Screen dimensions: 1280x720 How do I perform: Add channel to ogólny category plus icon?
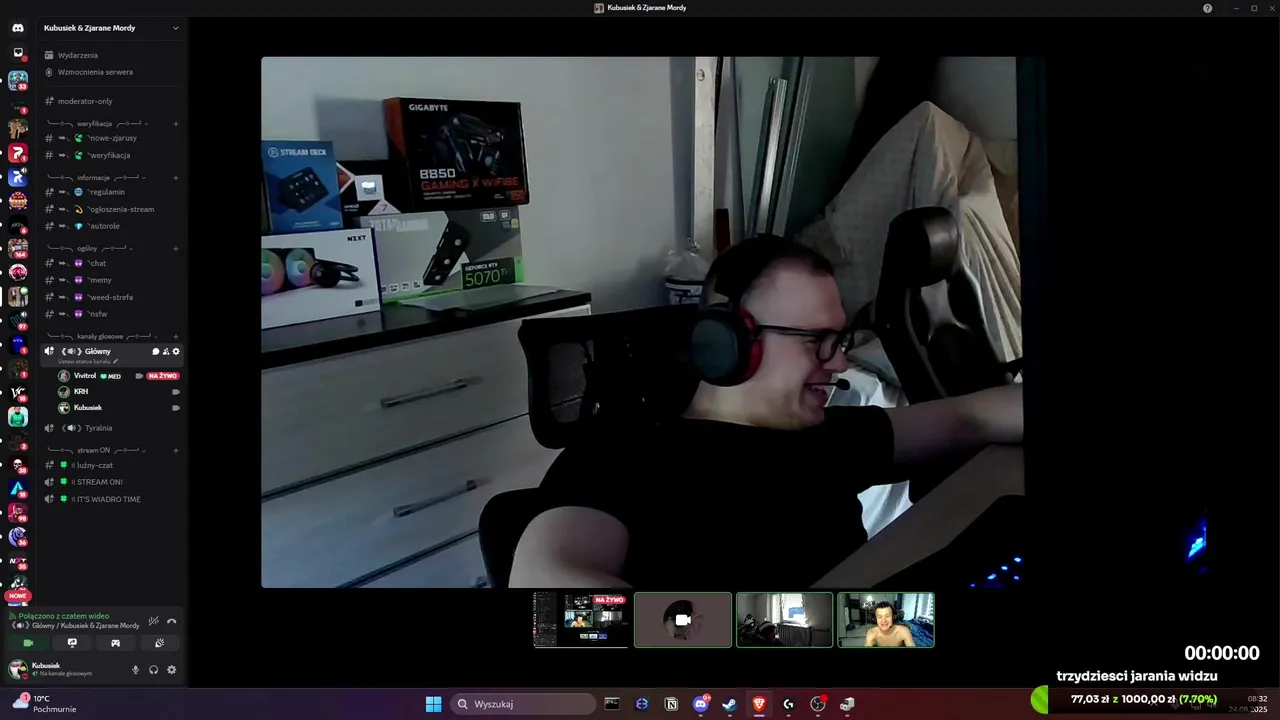(175, 248)
